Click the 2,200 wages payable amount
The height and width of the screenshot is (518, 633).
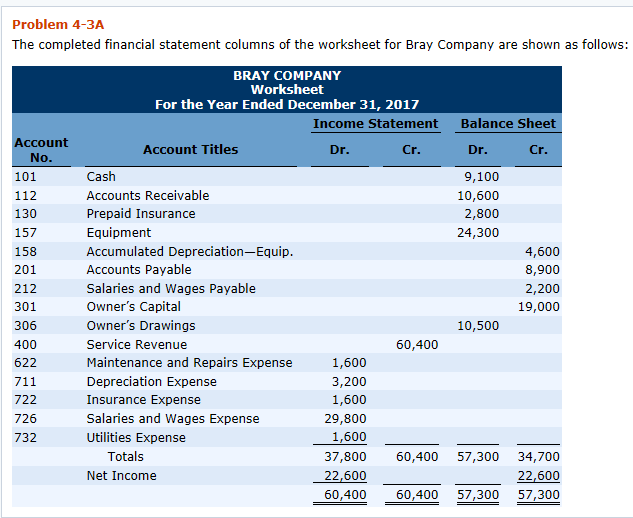pyautogui.click(x=542, y=289)
